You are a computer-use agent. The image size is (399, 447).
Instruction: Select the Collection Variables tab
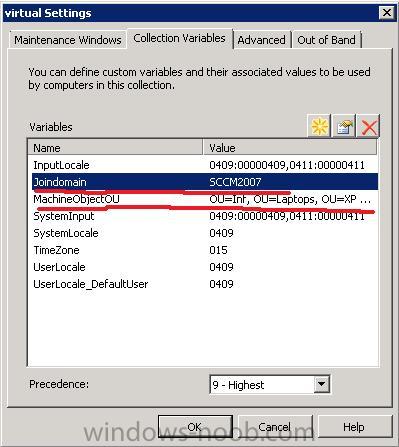click(x=179, y=38)
